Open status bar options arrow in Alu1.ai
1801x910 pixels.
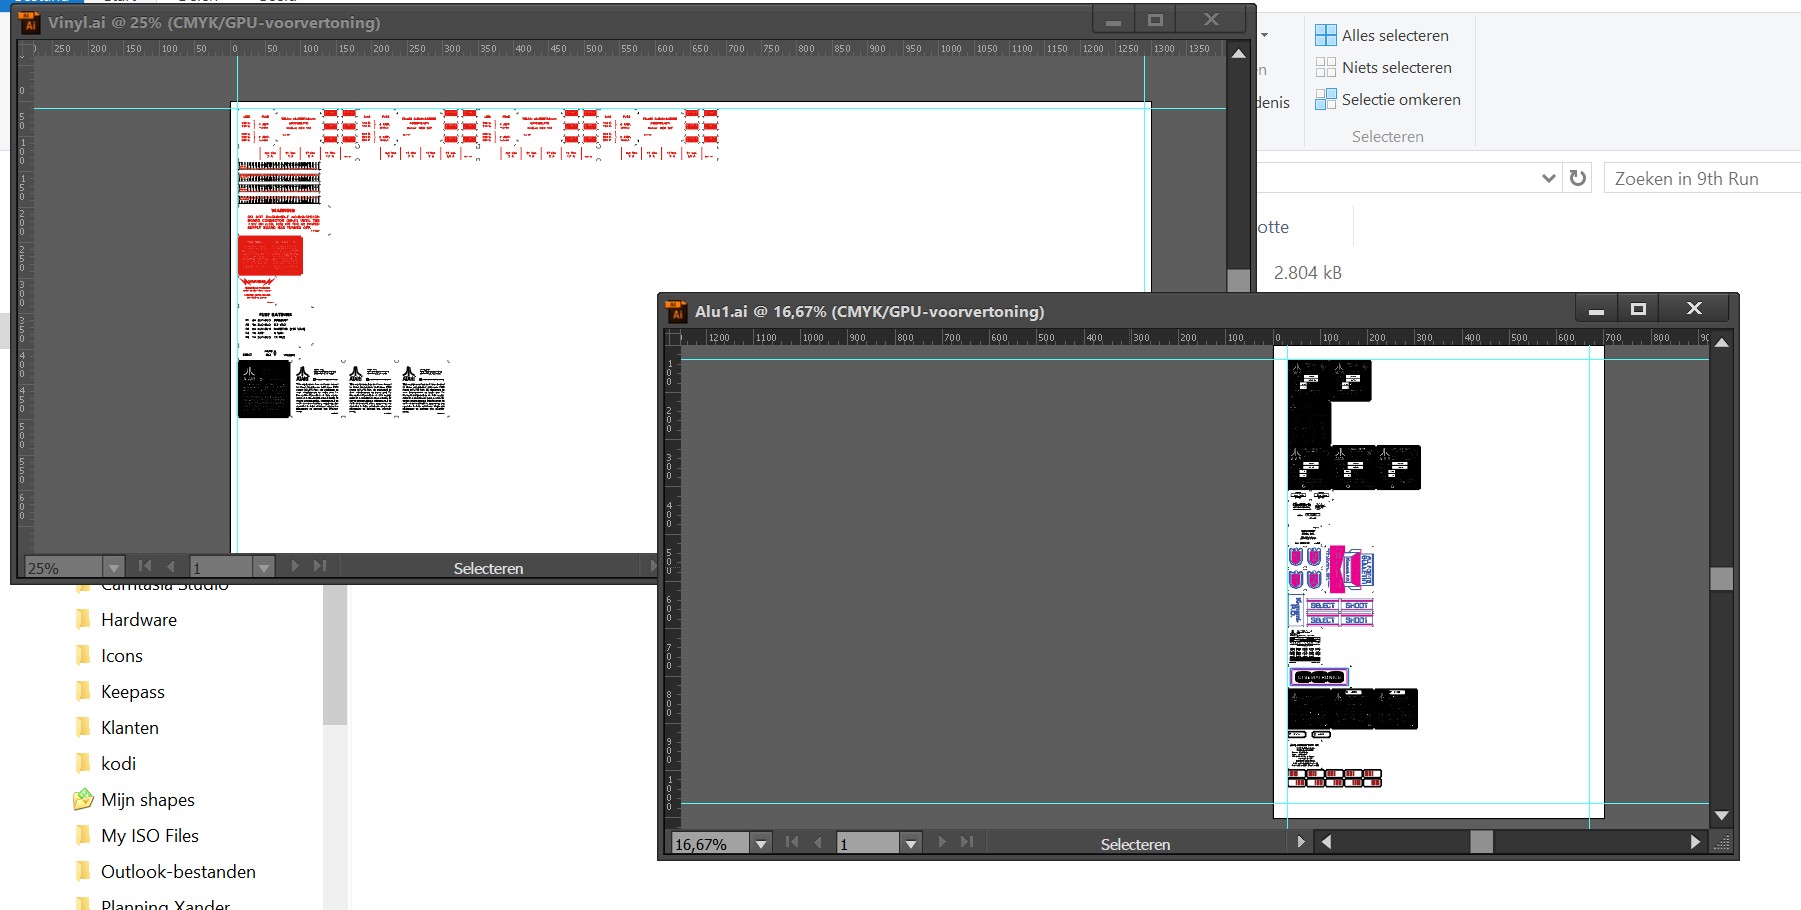1301,842
